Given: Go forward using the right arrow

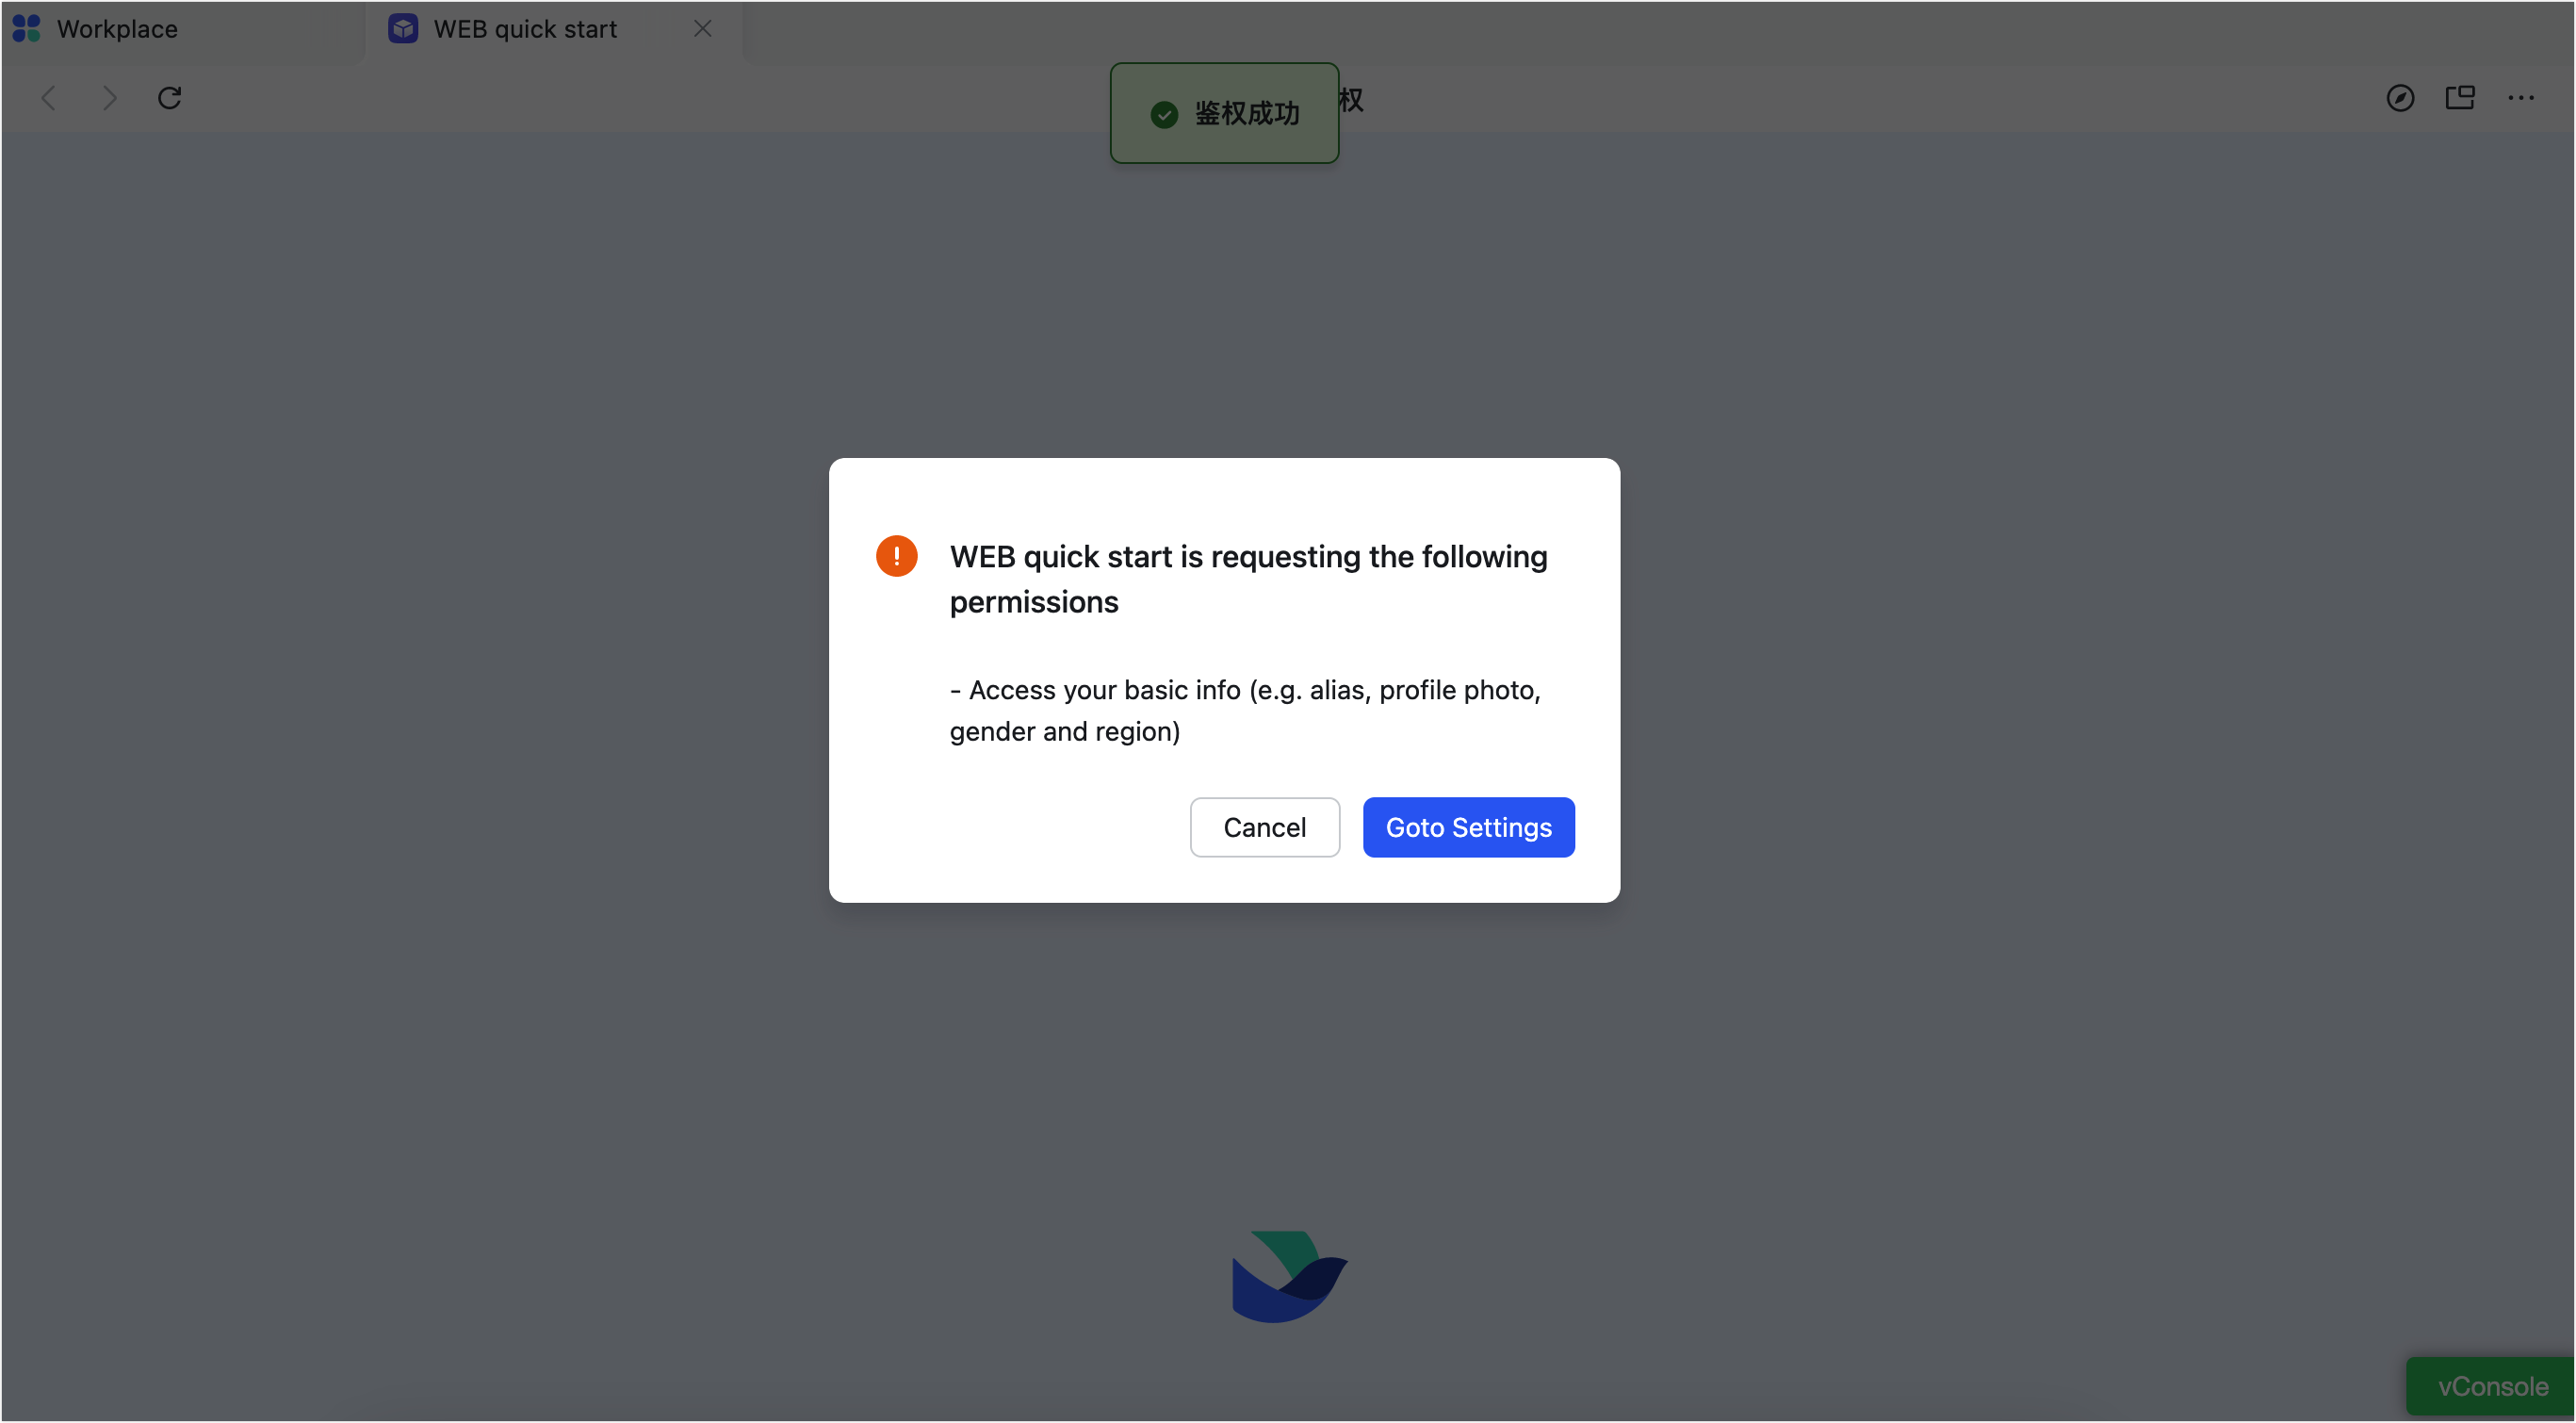Looking at the screenshot, I should click(109, 98).
